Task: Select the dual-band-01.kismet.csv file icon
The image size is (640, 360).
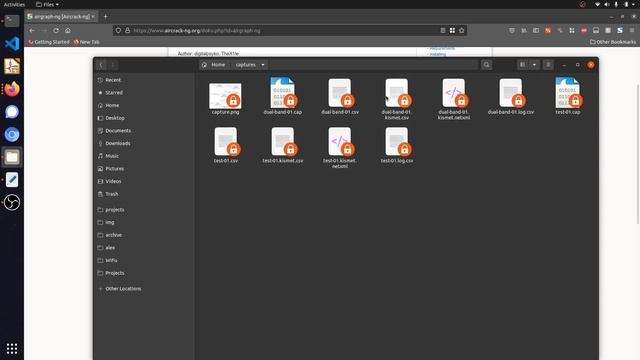Action: [x=397, y=93]
